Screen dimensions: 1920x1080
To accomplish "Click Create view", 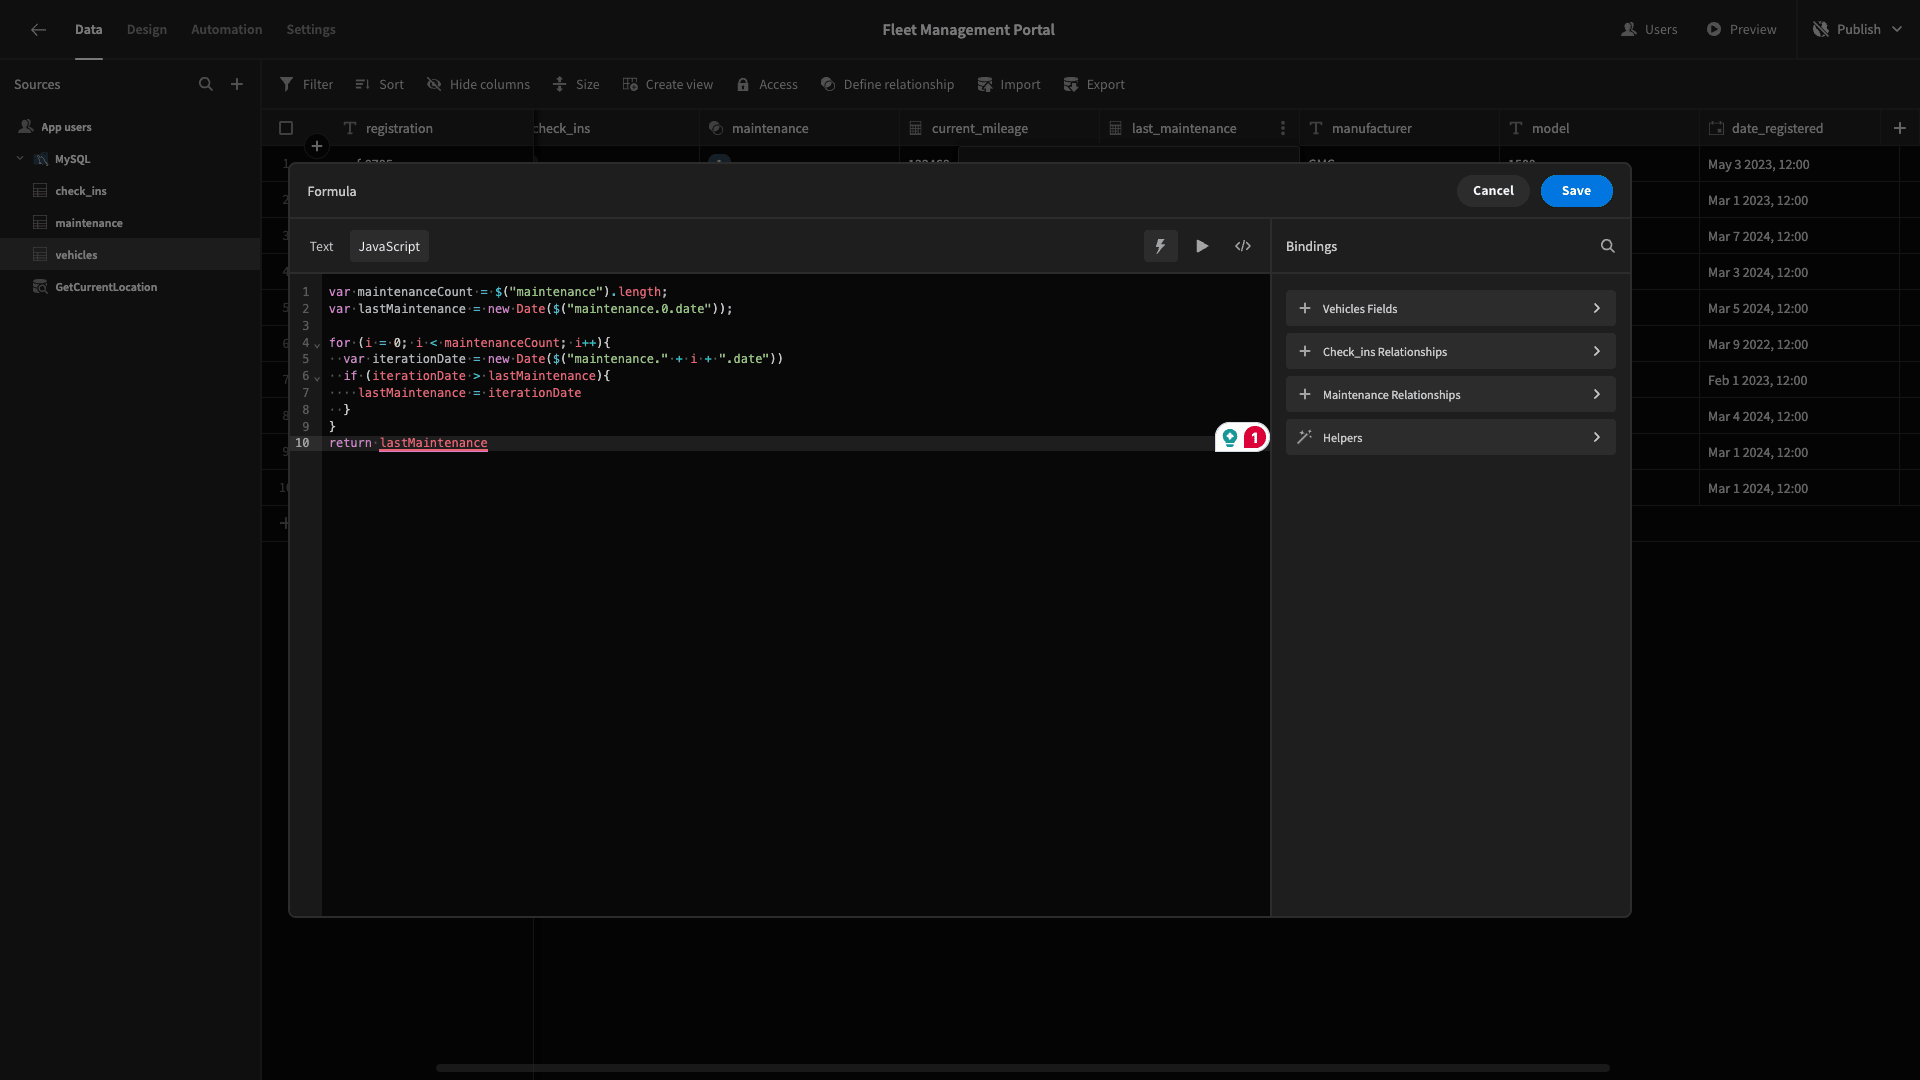I will [668, 85].
